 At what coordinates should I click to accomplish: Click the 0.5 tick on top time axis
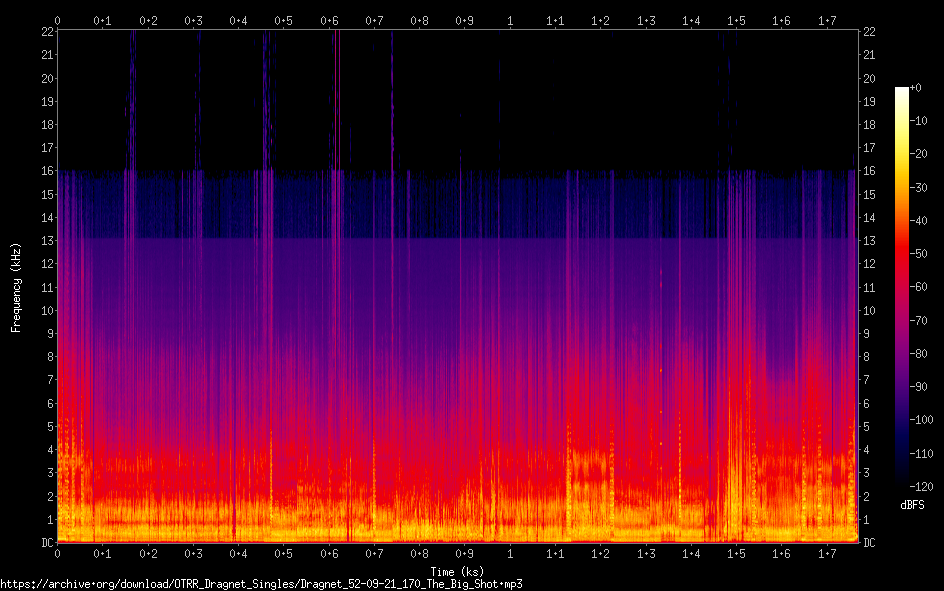pos(284,20)
